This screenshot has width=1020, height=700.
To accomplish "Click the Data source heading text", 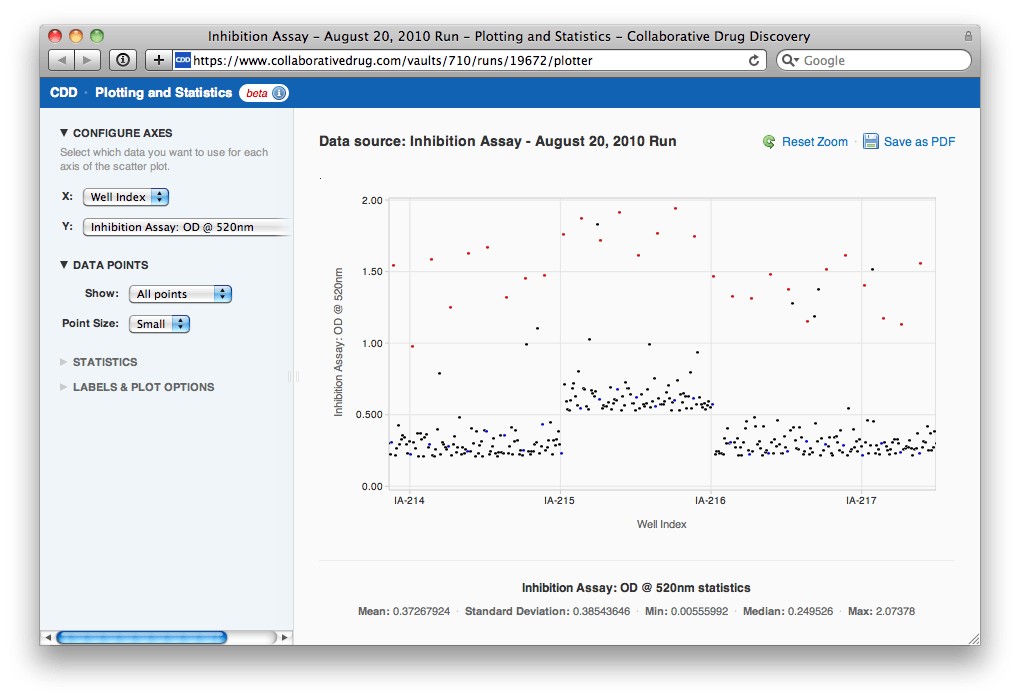I will pyautogui.click(x=498, y=141).
